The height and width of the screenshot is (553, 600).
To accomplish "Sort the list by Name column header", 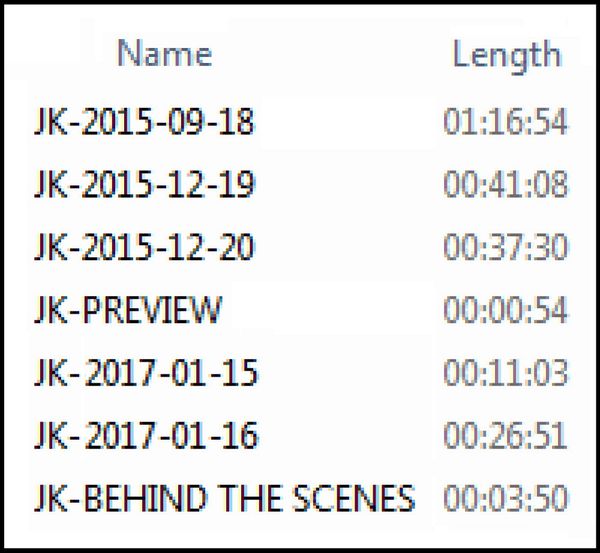I will (164, 53).
